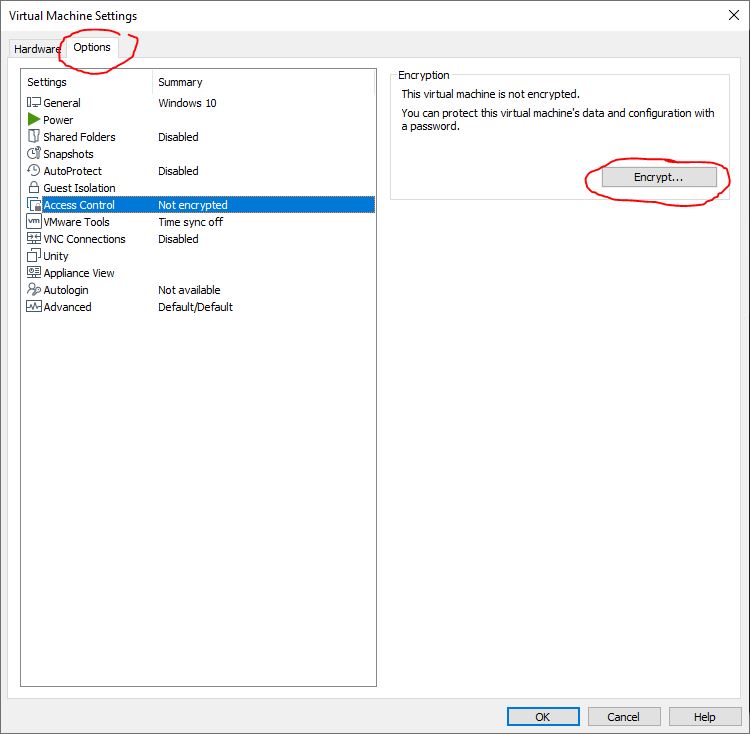Click the Settings column header
The height and width of the screenshot is (734, 750).
tap(47, 82)
